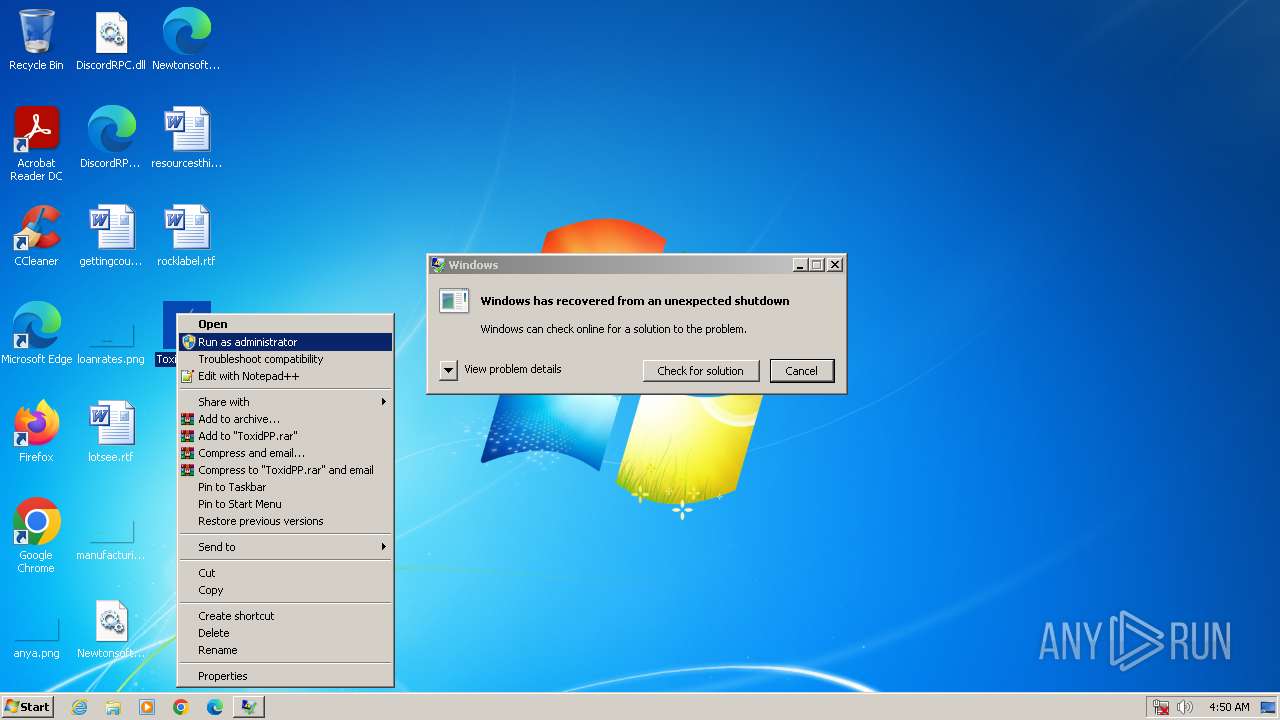Viewport: 1280px width, 720px height.
Task: Select Copy in context menu
Action: [285, 590]
